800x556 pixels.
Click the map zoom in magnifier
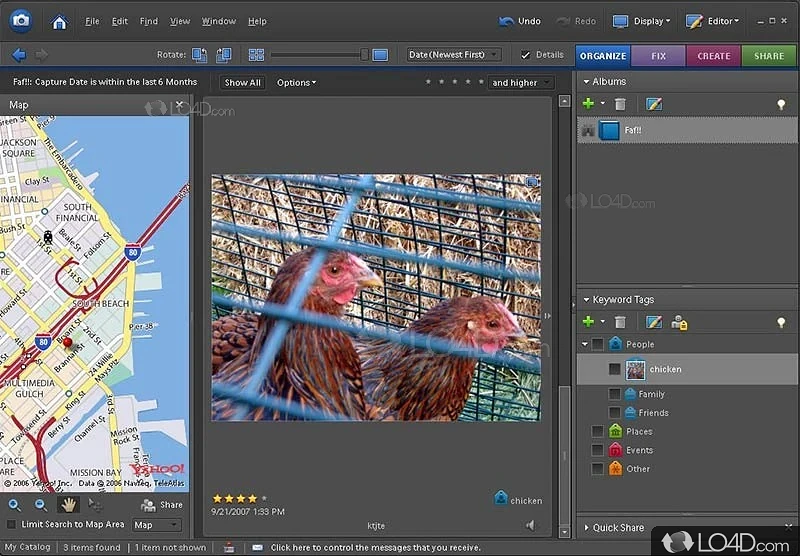[x=15, y=505]
